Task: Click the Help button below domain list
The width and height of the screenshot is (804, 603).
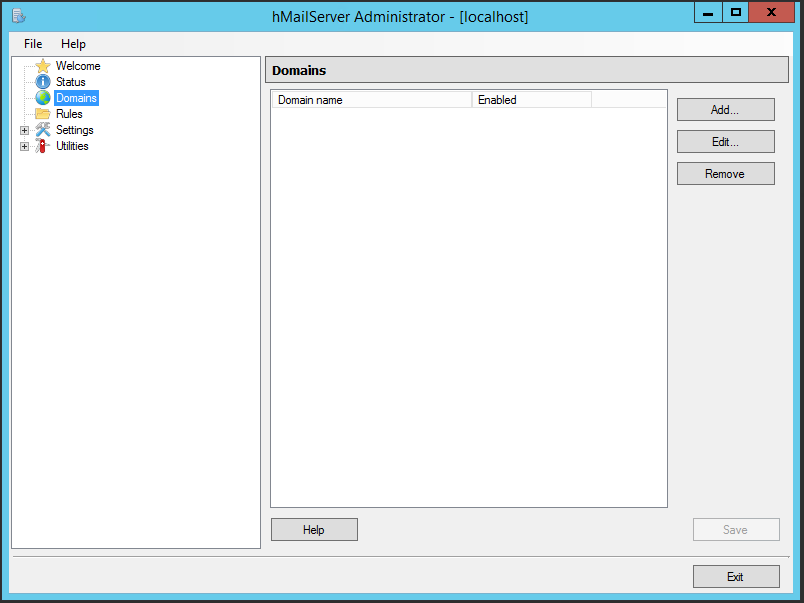Action: (x=314, y=530)
